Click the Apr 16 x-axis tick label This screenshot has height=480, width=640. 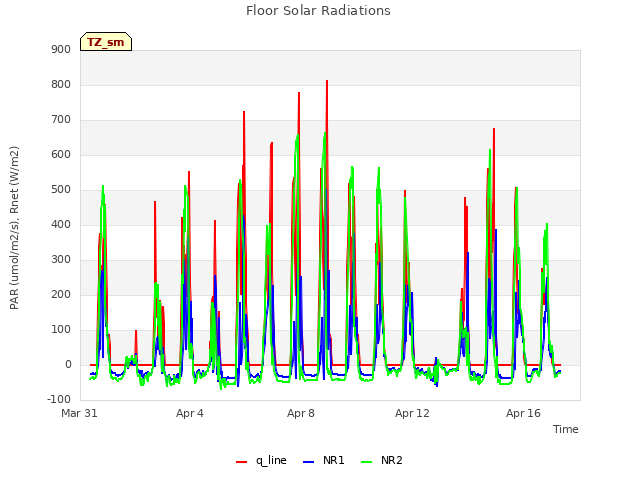click(x=523, y=413)
